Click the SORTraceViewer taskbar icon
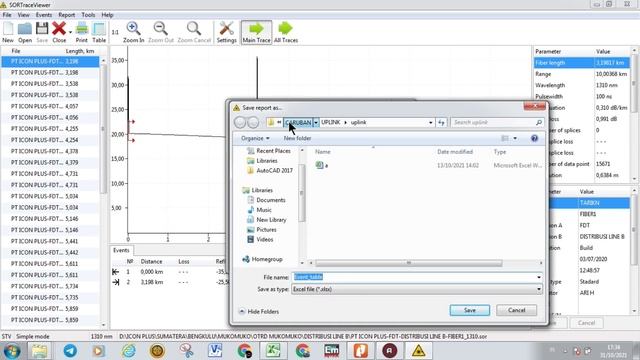This screenshot has width=640, height=360. point(418,351)
